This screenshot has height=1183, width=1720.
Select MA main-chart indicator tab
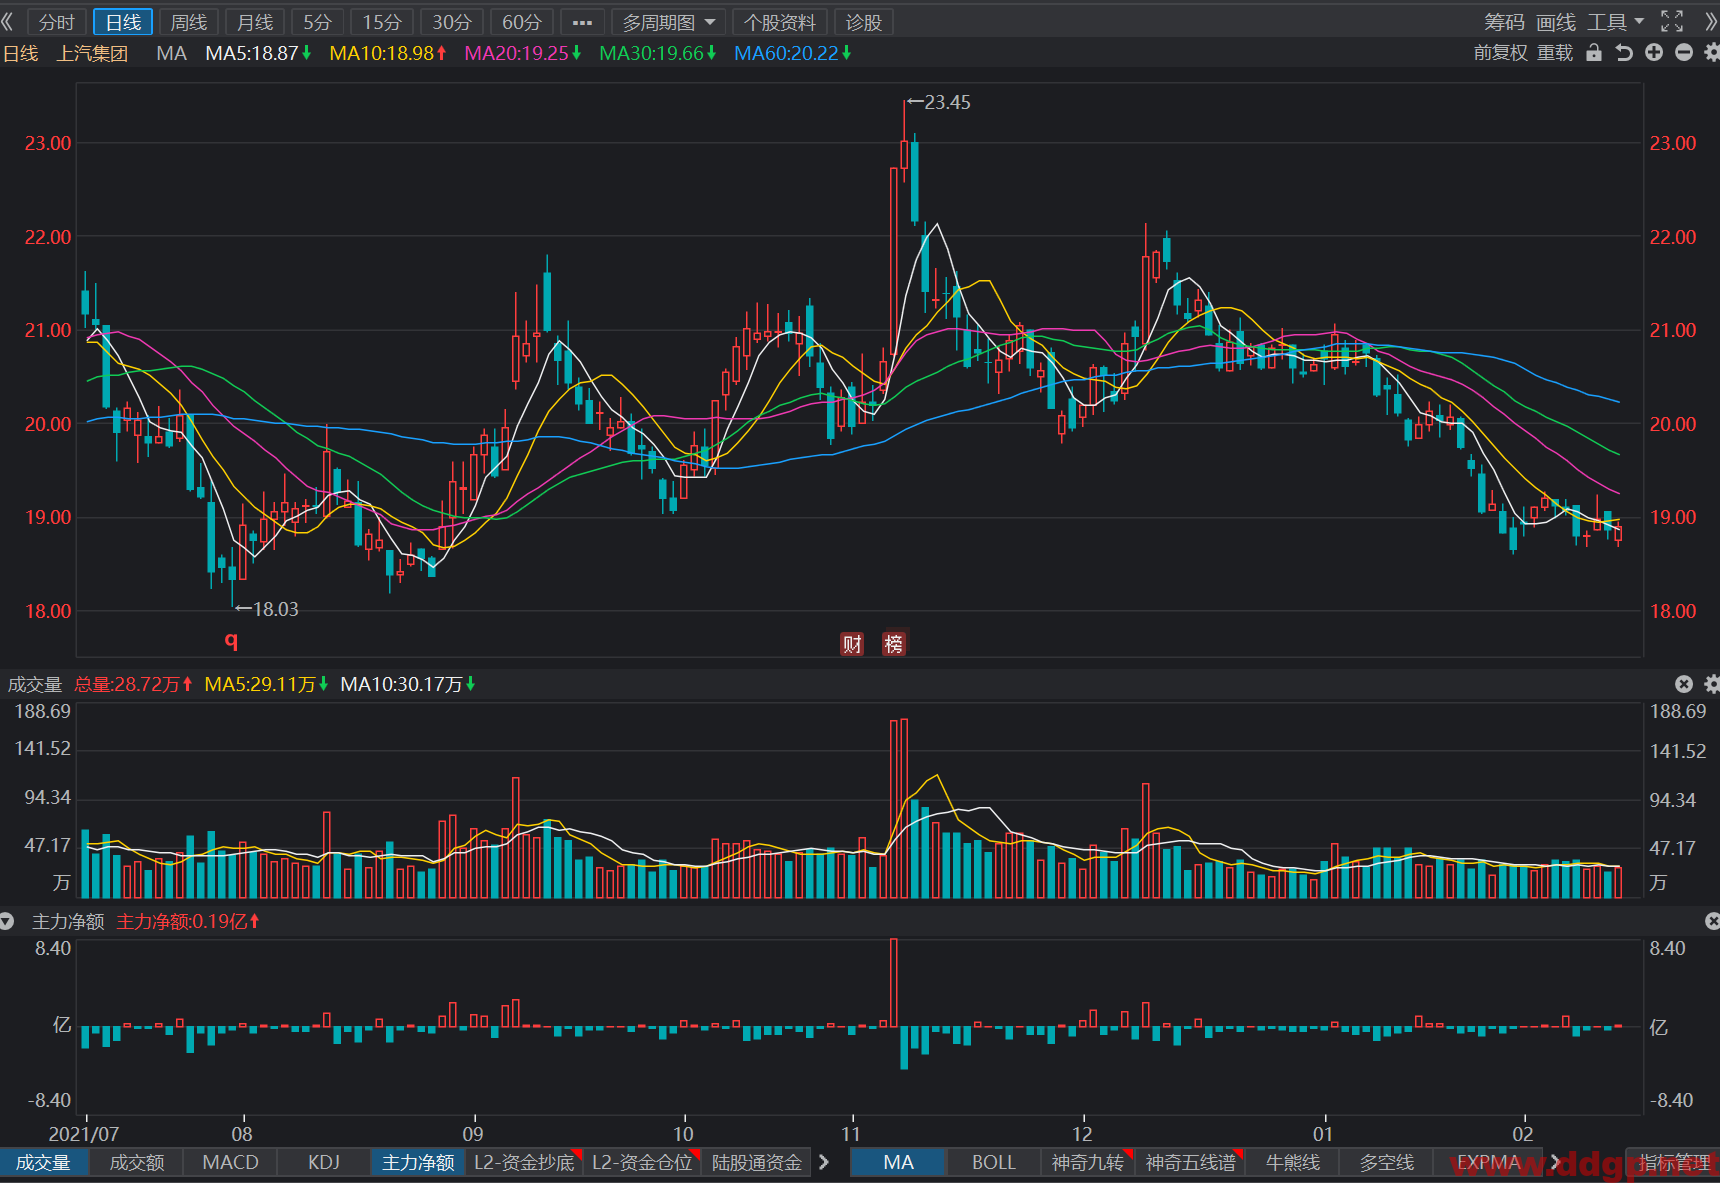(x=898, y=1162)
